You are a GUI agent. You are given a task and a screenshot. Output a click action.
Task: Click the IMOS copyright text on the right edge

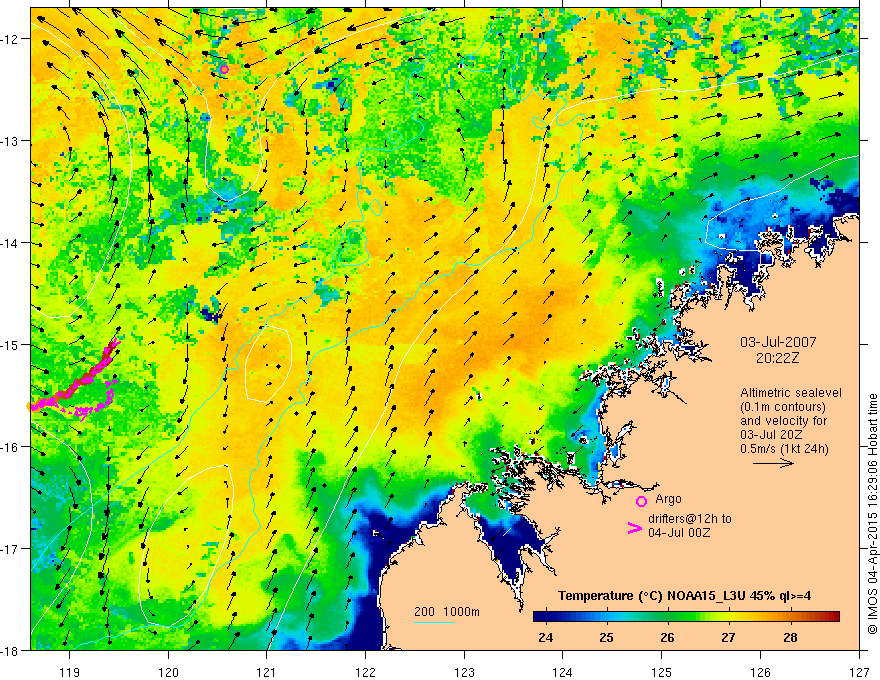[872, 514]
